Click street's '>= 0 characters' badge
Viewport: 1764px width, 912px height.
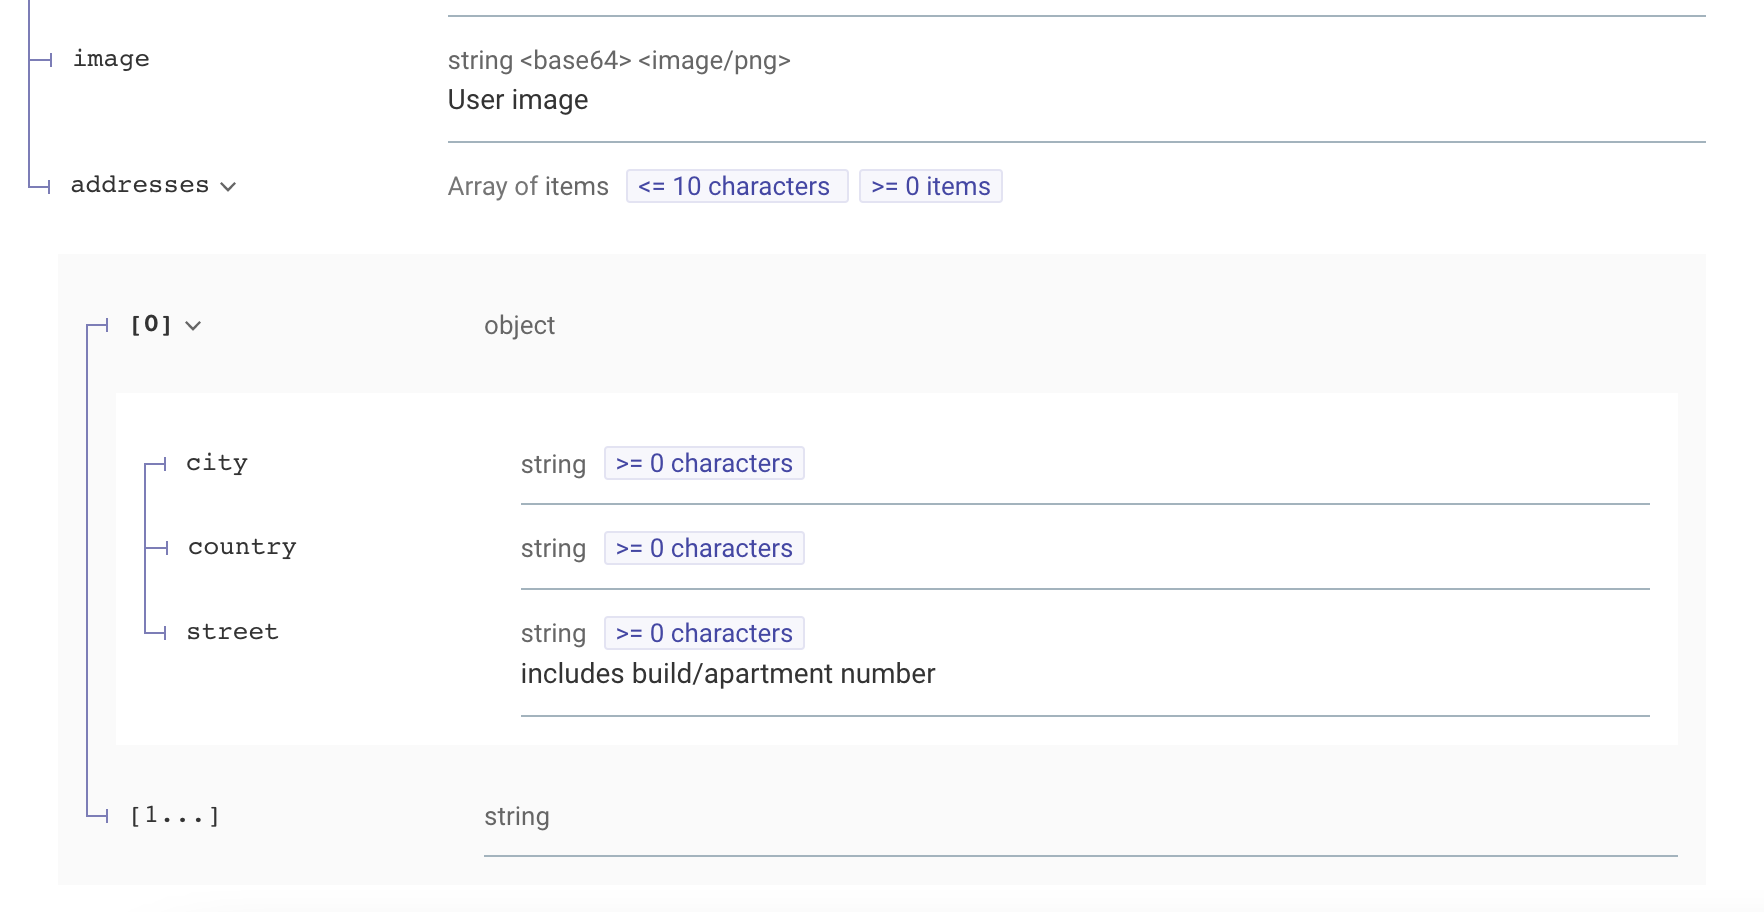(704, 634)
